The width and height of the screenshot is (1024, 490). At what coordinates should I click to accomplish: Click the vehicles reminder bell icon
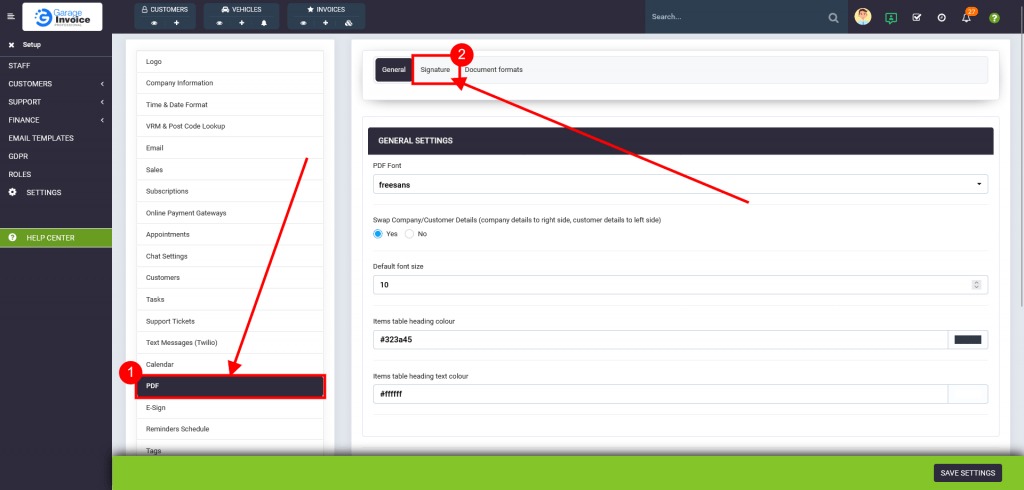[x=265, y=22]
